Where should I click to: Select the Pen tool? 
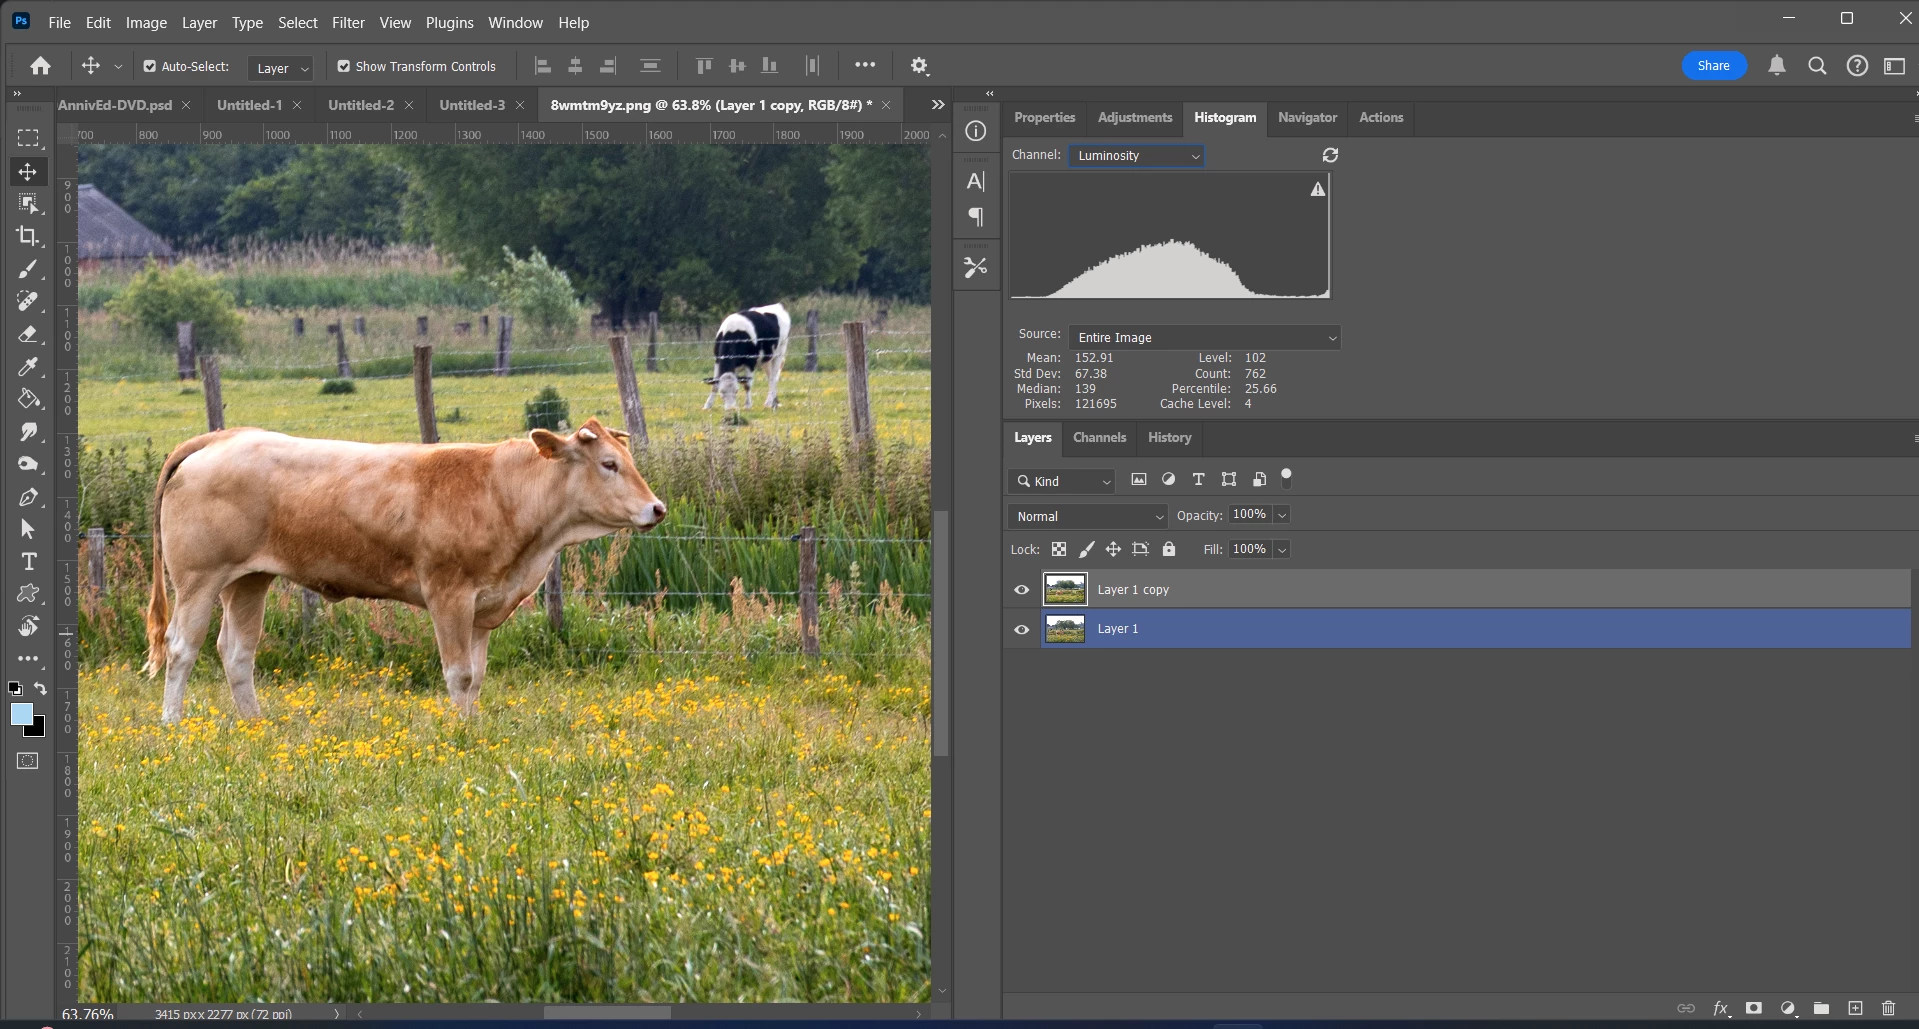click(x=28, y=497)
